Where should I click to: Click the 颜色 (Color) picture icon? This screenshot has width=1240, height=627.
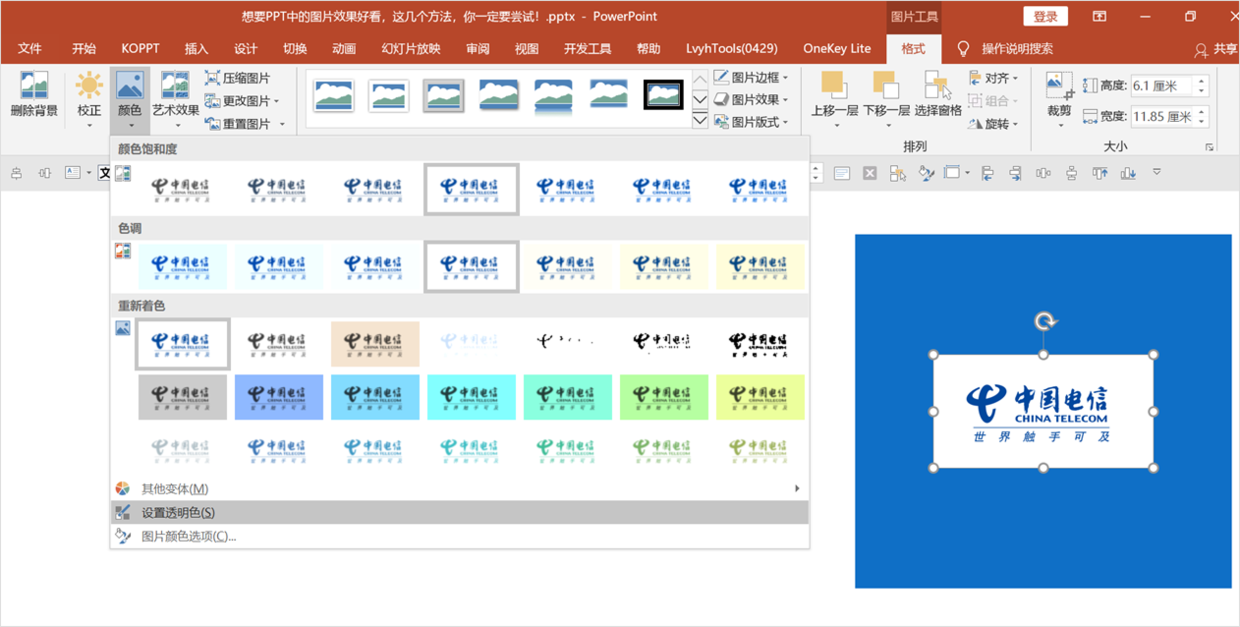coord(130,86)
